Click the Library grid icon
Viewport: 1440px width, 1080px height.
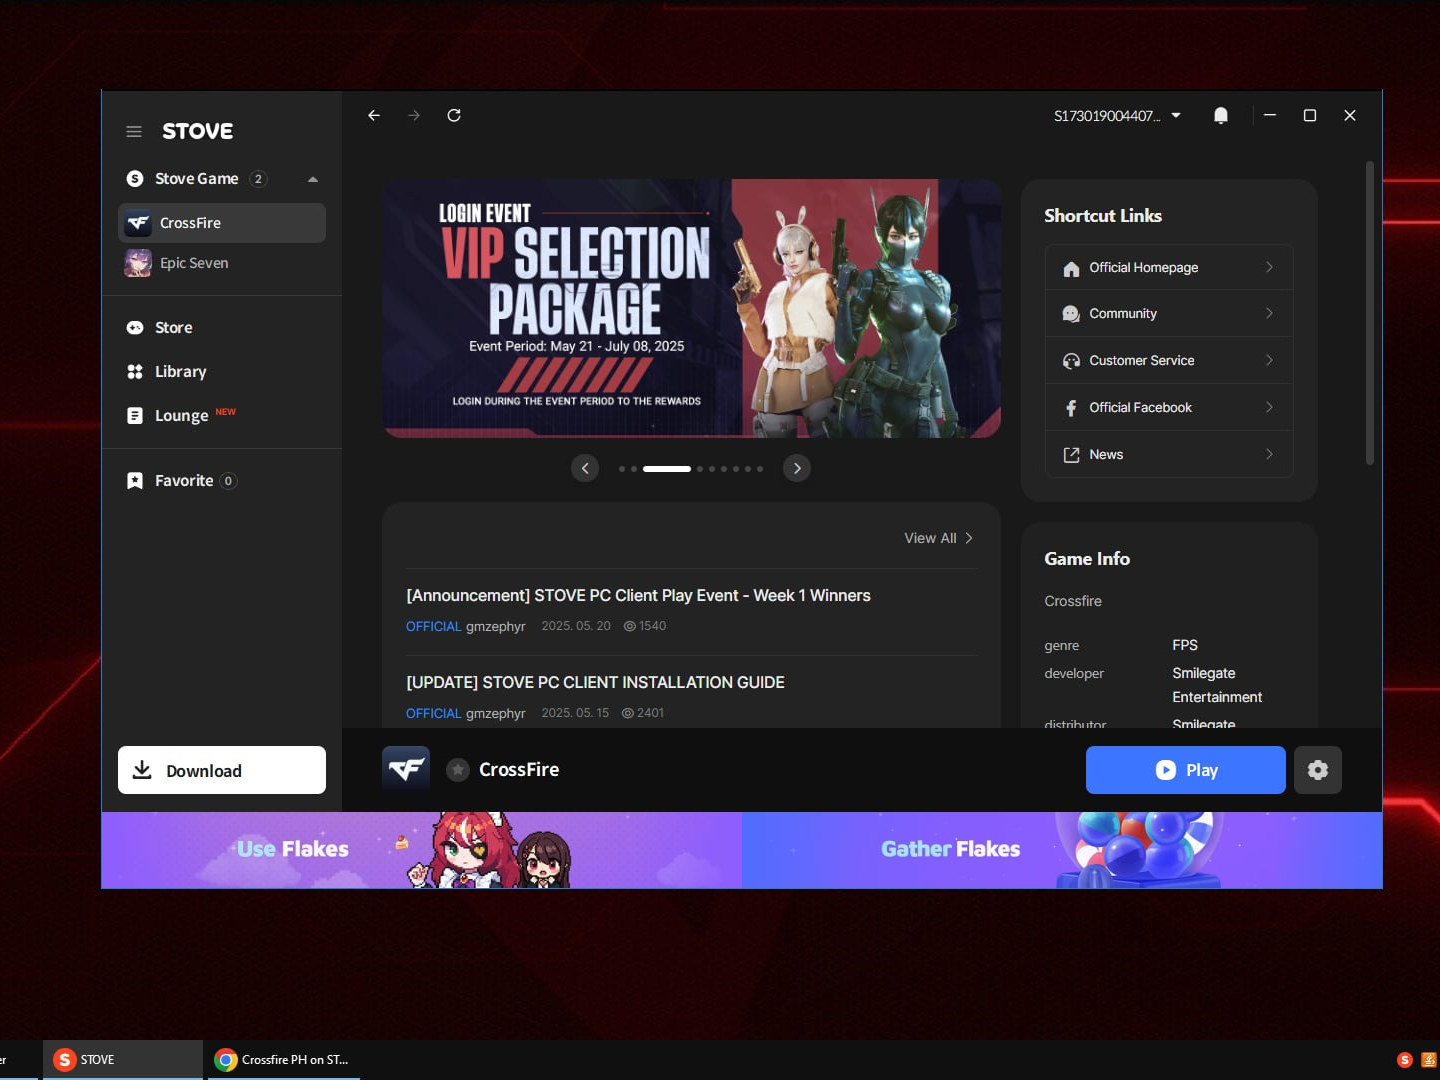(135, 372)
